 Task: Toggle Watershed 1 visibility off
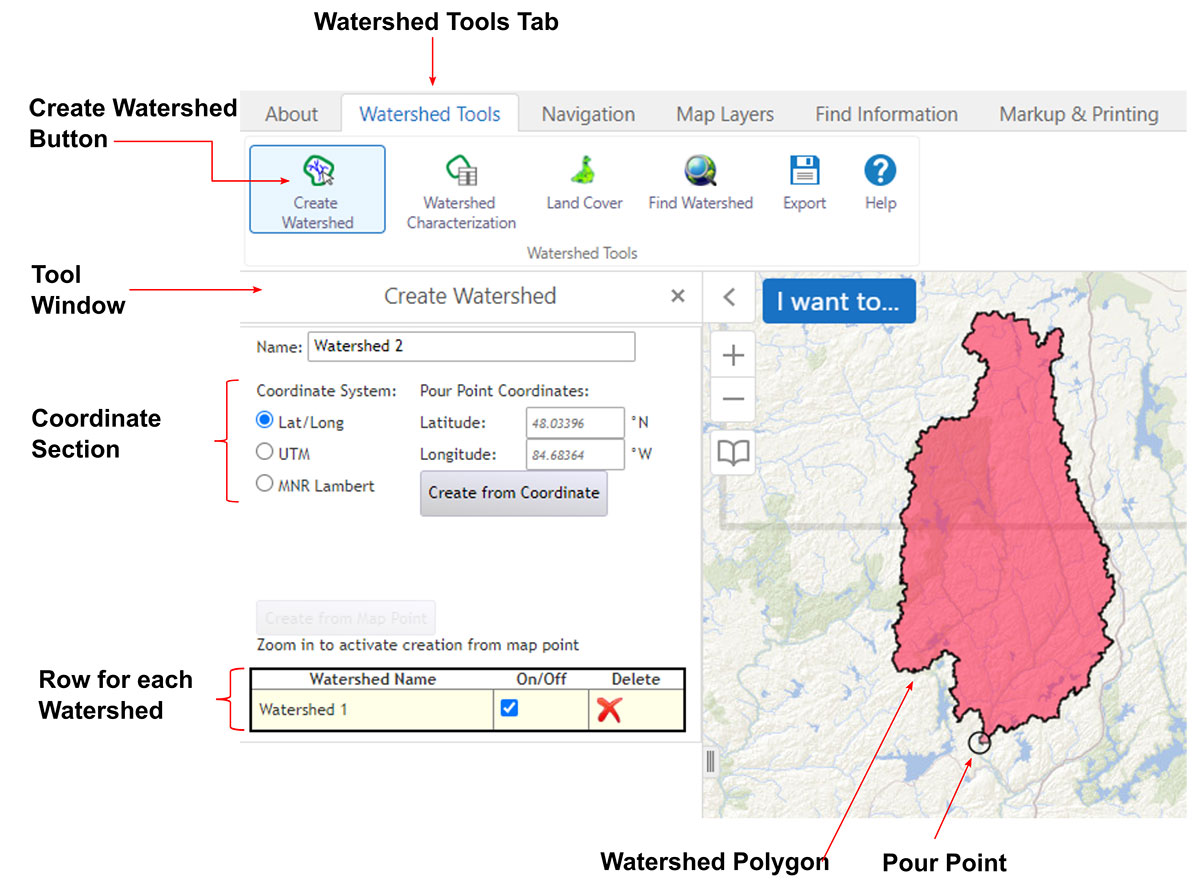[x=510, y=707]
